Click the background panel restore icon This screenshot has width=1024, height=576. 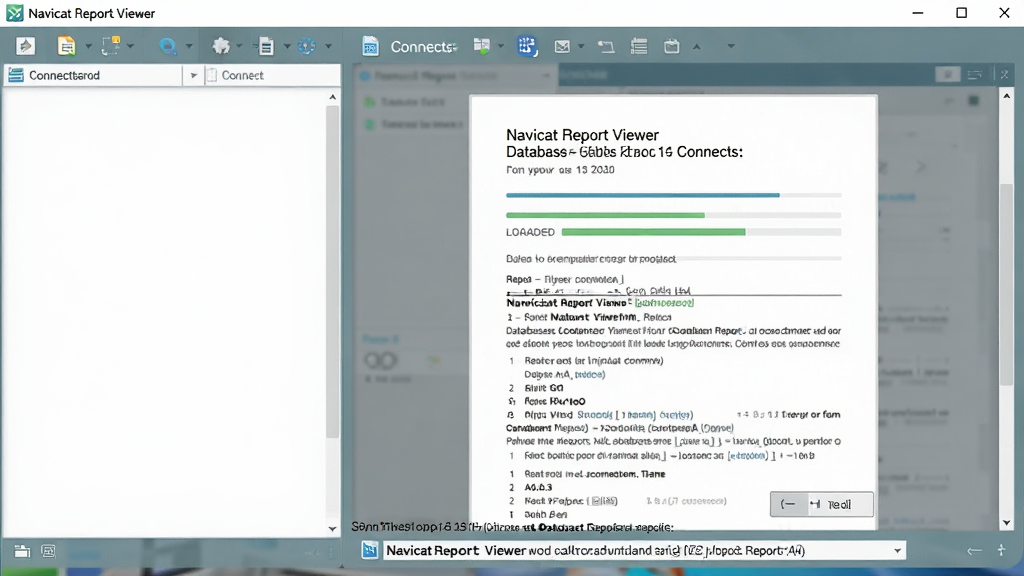974,75
